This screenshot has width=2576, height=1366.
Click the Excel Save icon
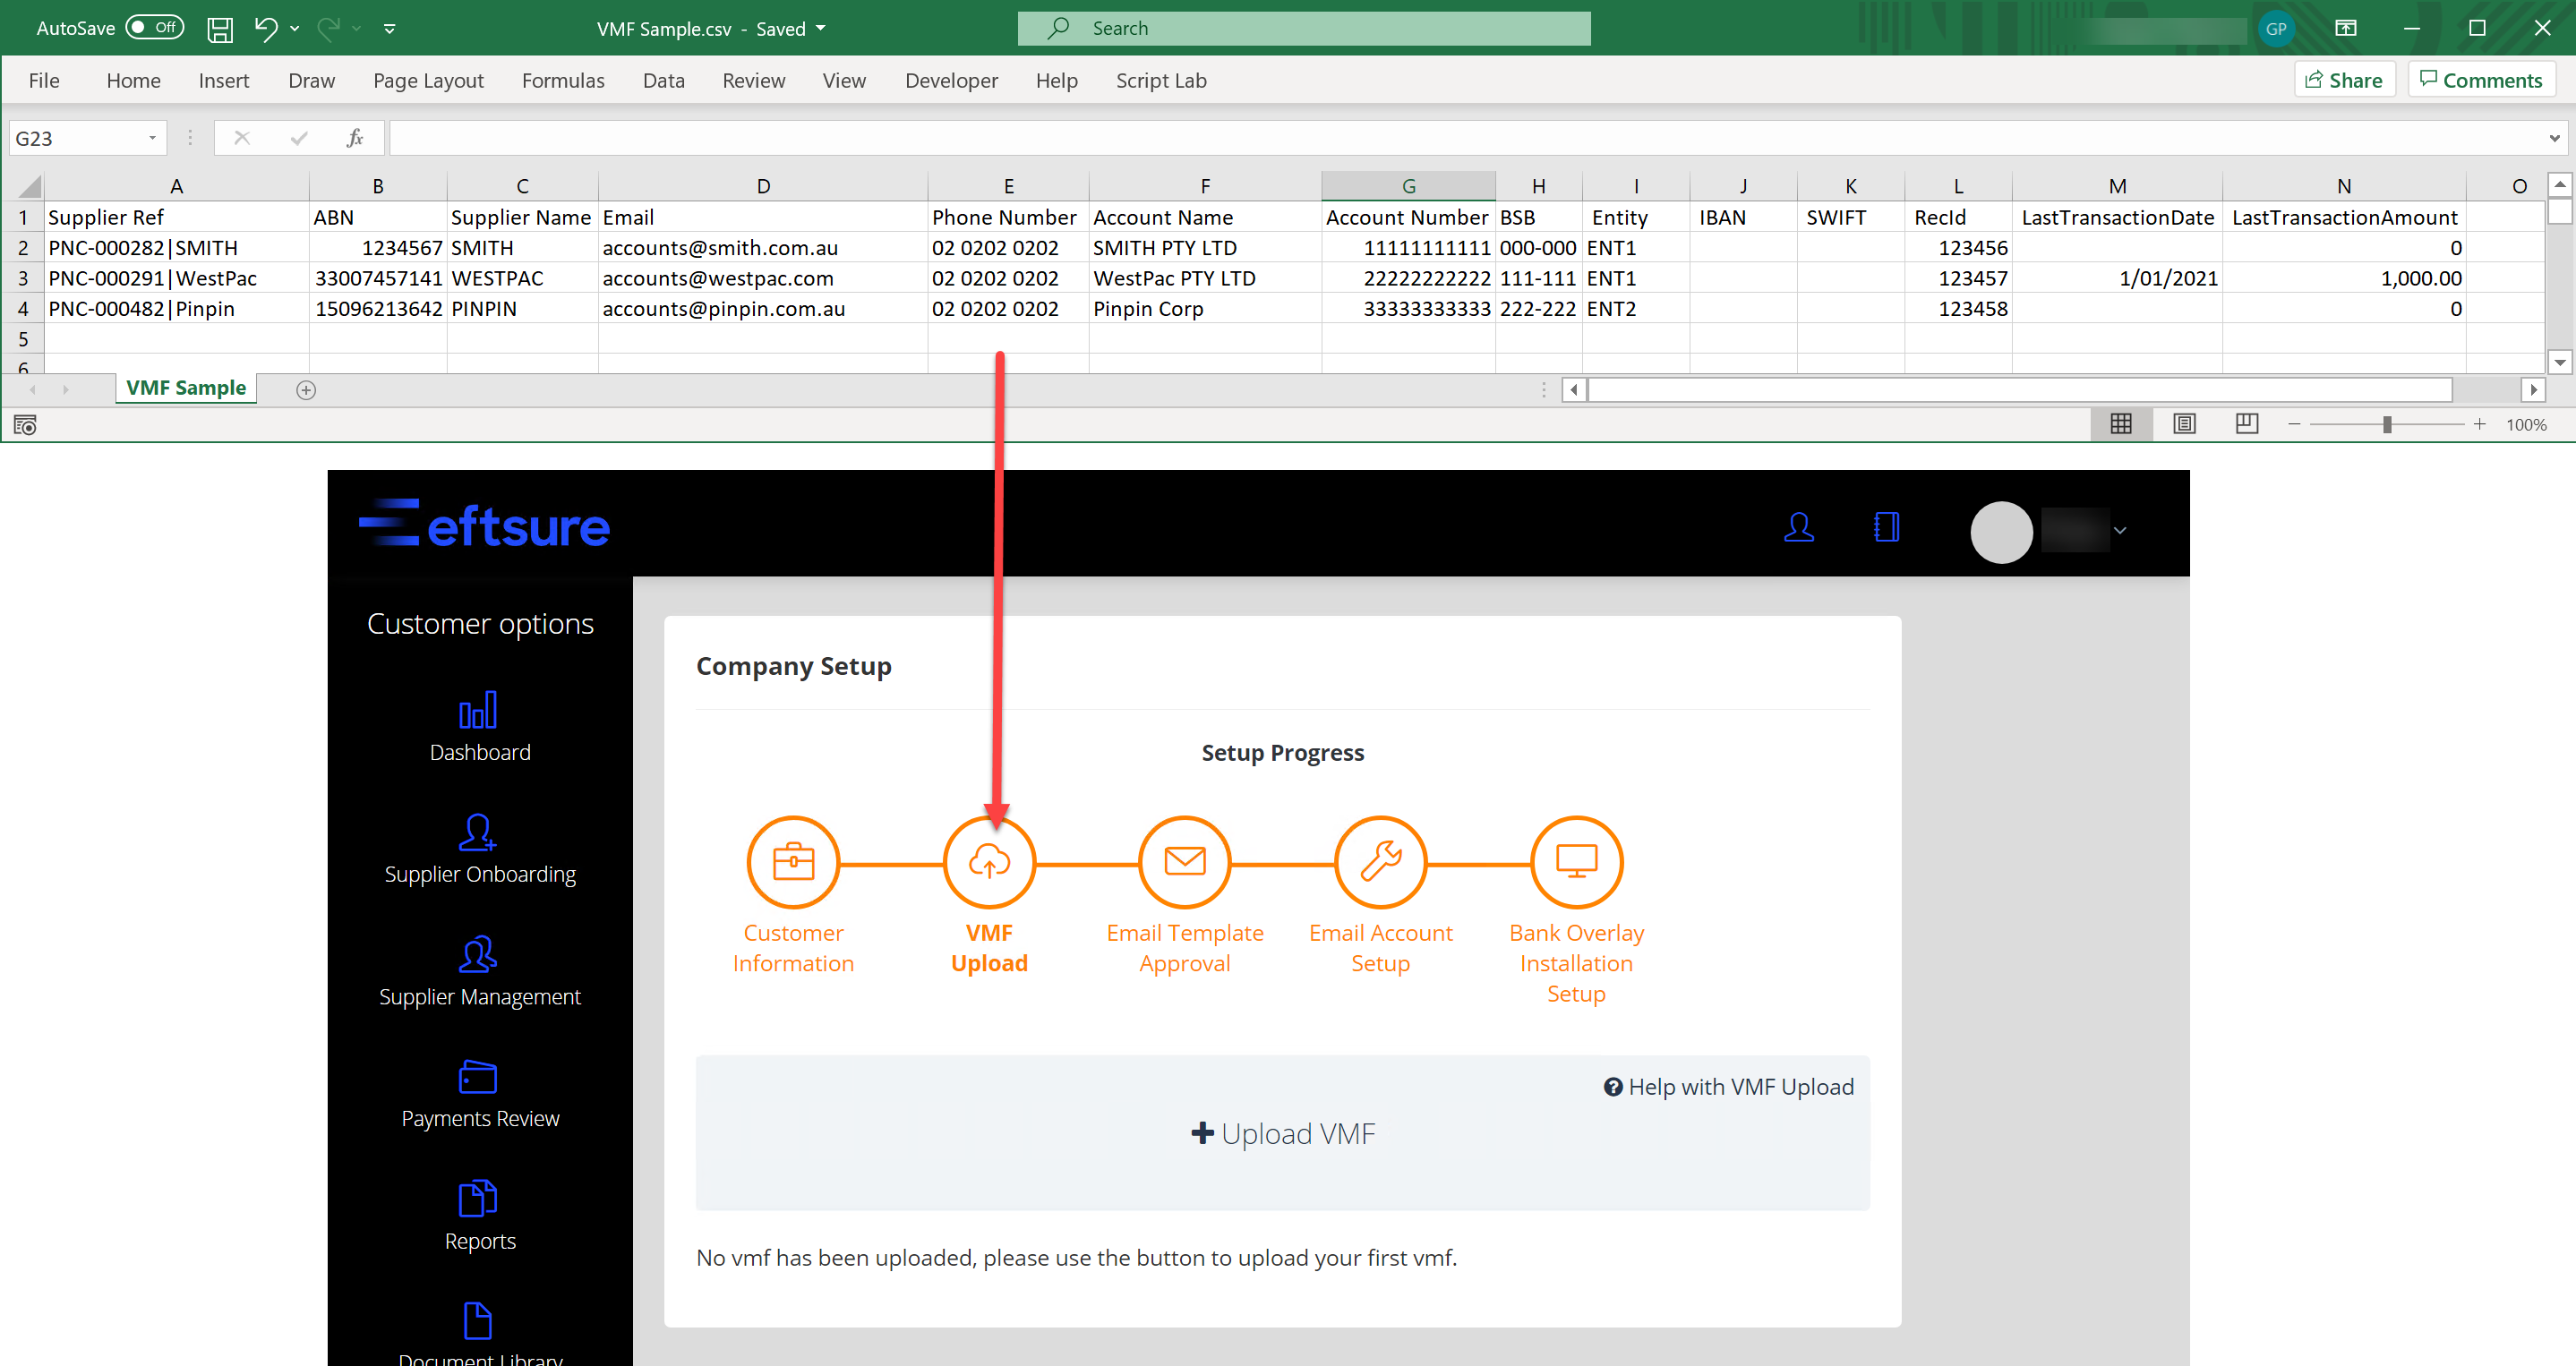(219, 29)
